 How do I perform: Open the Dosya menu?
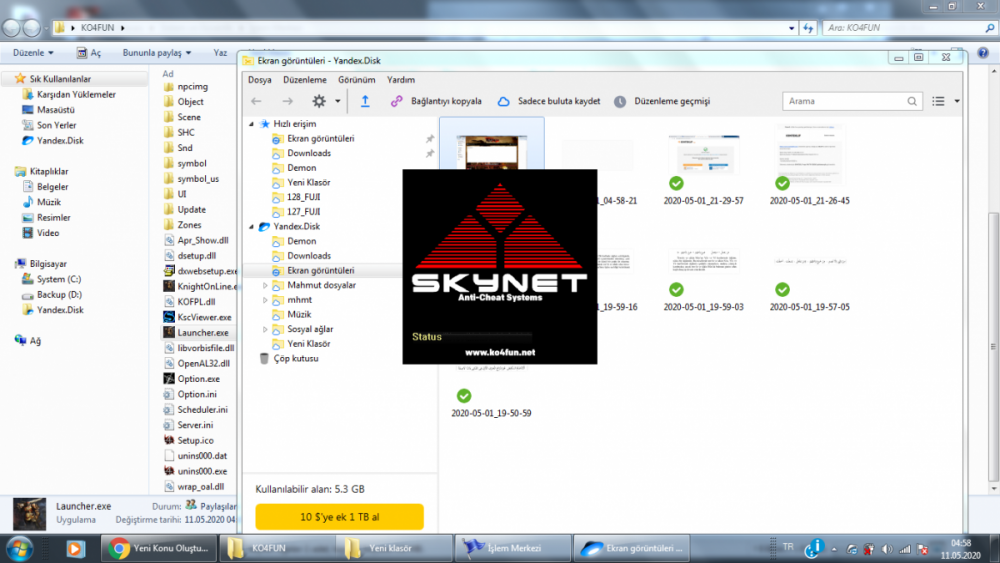pos(260,79)
